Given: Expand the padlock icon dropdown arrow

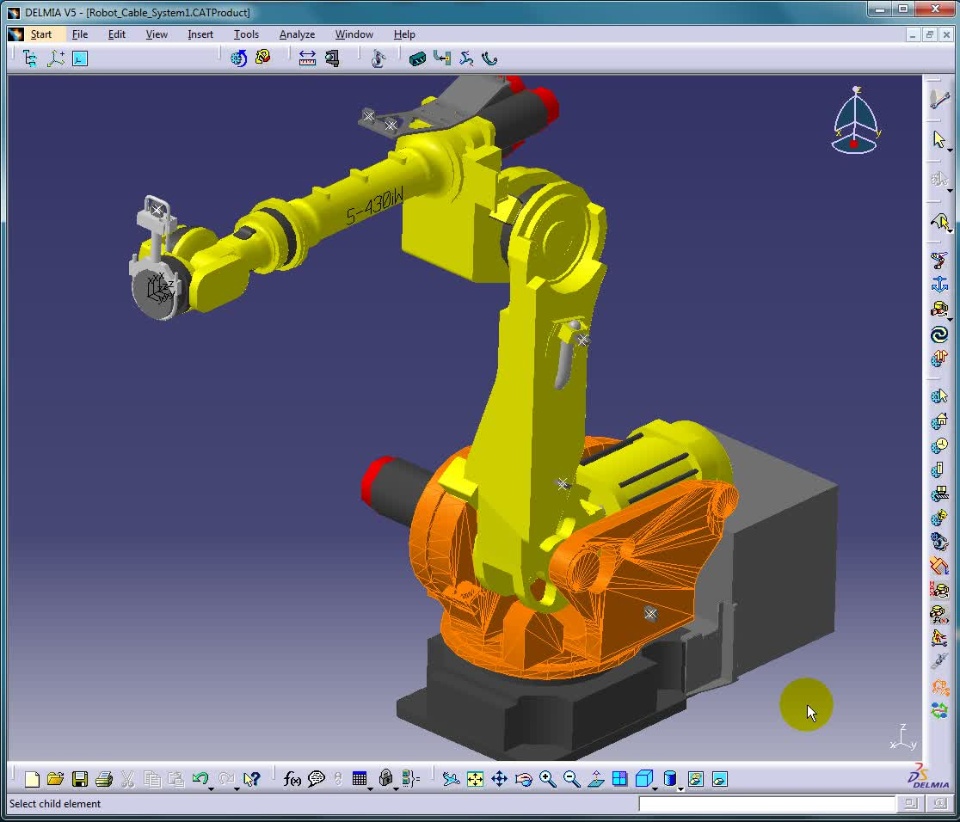Looking at the screenshot, I should (396, 788).
